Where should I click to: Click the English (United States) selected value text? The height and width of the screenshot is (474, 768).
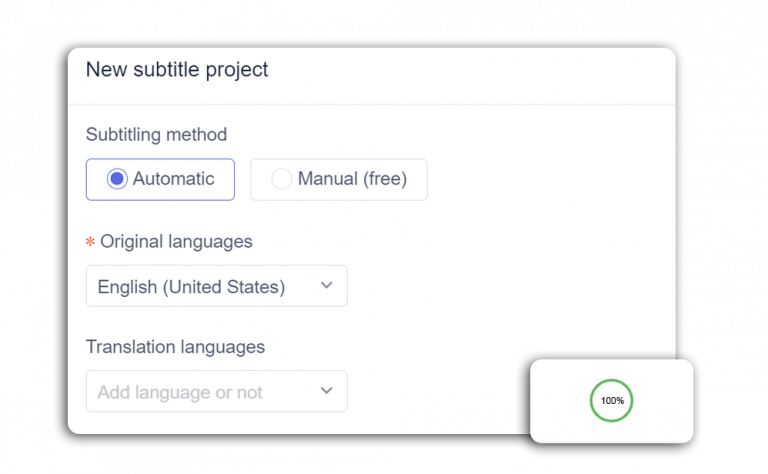click(191, 287)
